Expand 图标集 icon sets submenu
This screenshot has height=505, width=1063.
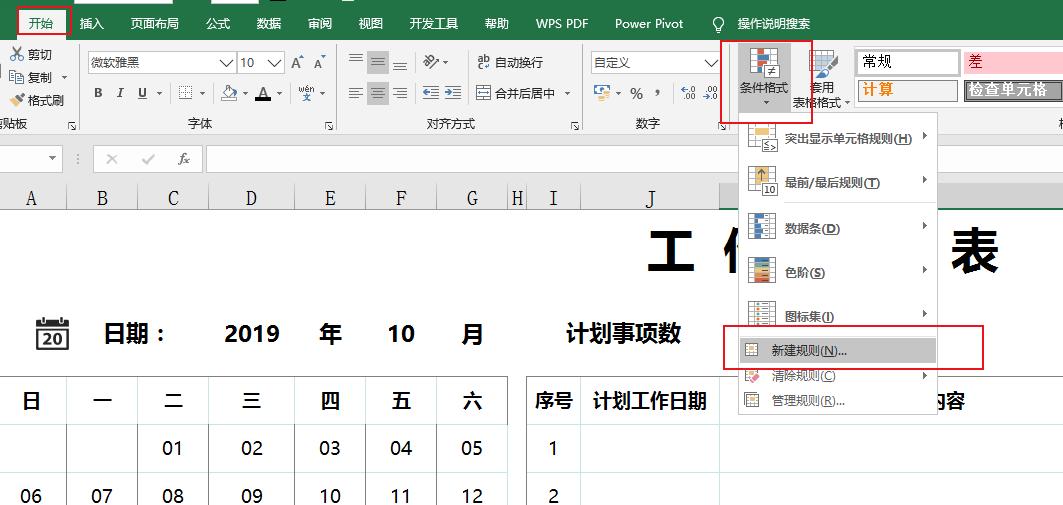point(838,316)
